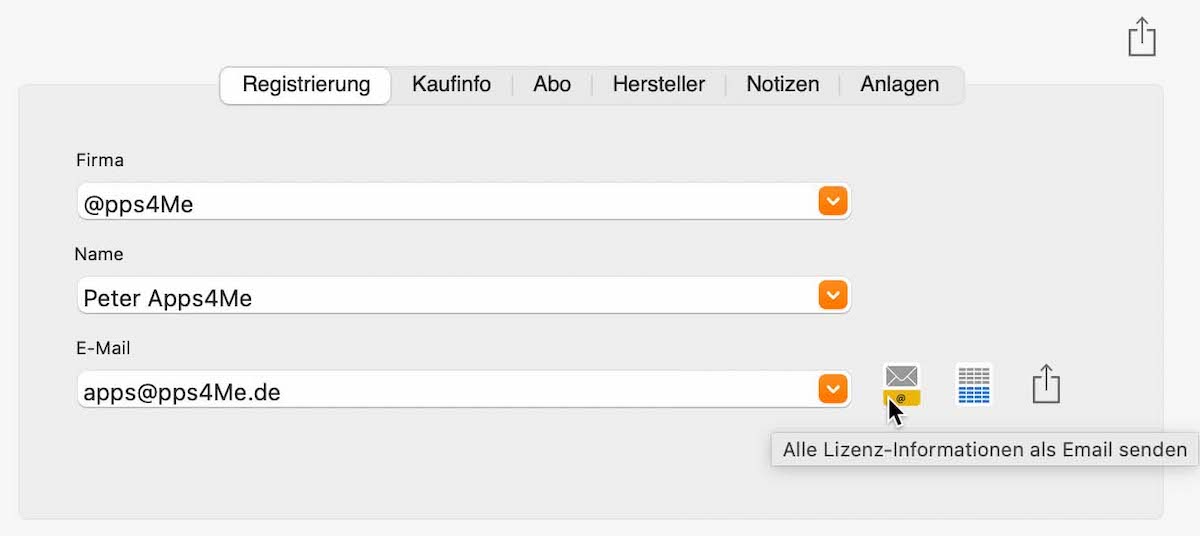
Task: Select the Hersteller tab
Action: pyautogui.click(x=659, y=85)
